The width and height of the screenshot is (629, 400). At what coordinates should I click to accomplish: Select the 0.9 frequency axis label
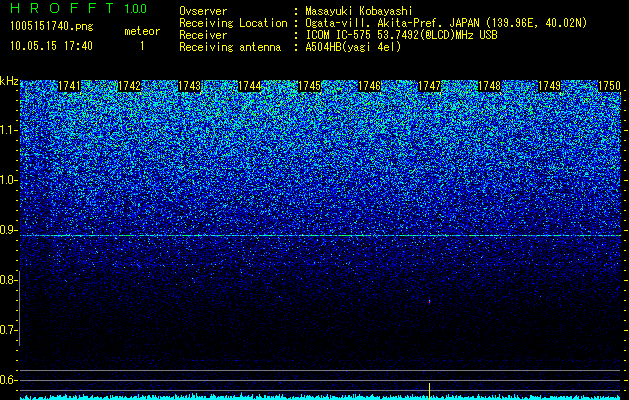tap(8, 230)
